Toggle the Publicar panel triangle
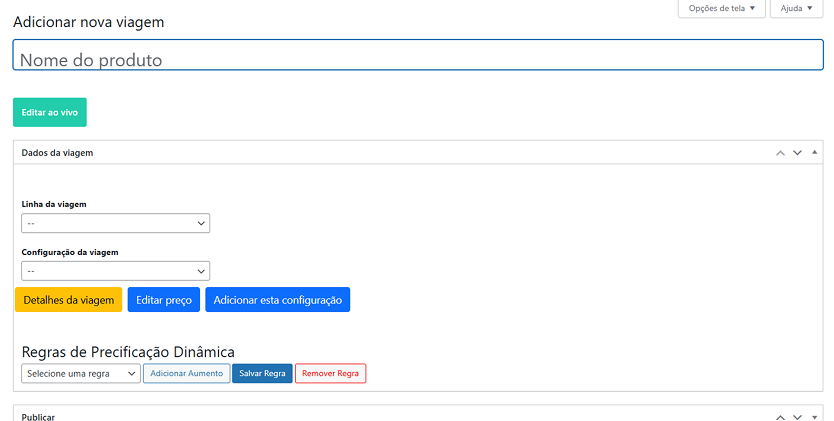 coord(814,416)
